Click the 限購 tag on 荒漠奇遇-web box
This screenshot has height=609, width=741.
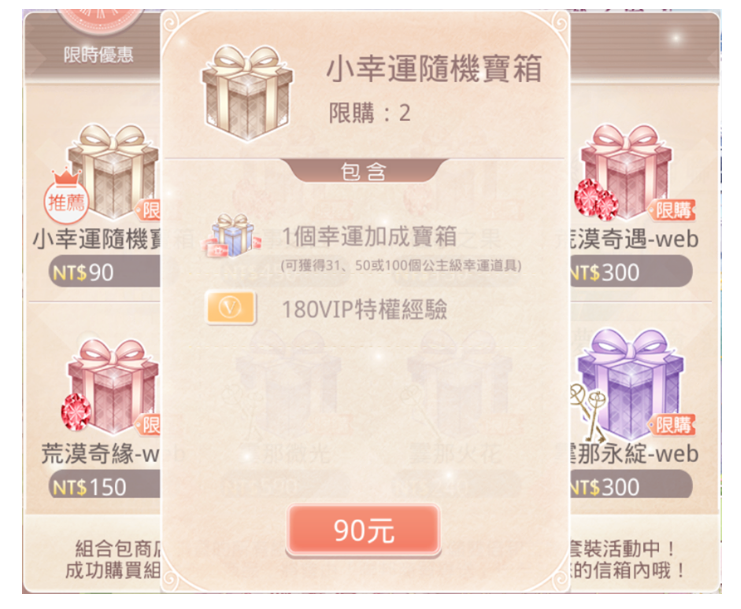pyautogui.click(x=671, y=210)
